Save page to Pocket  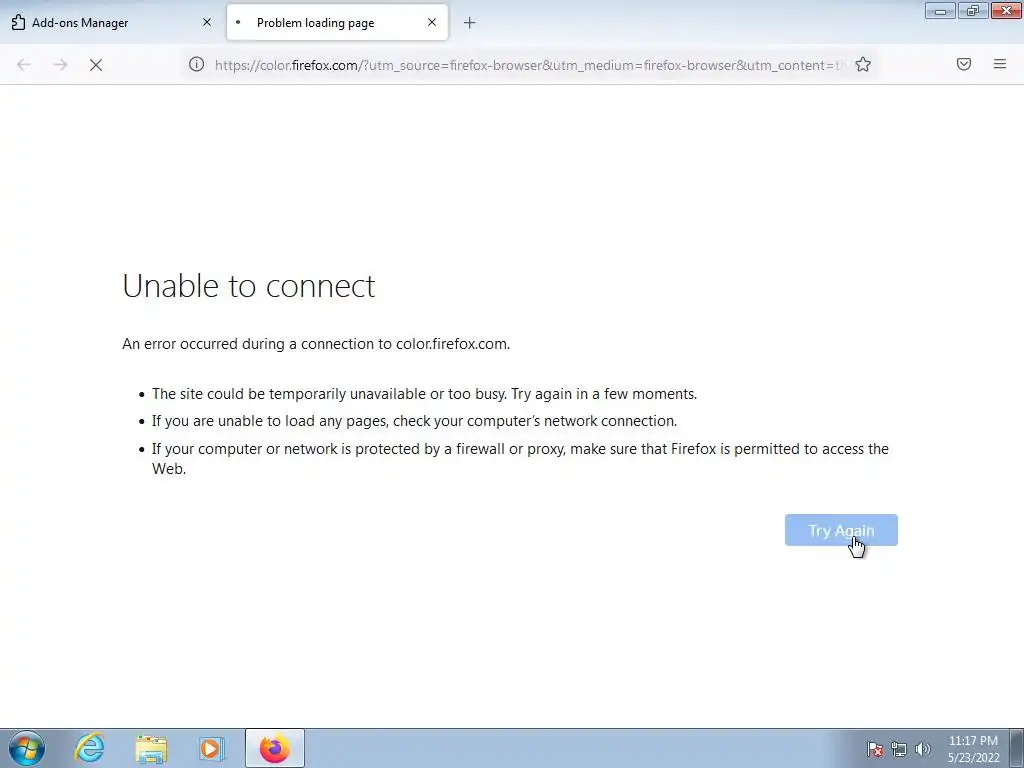tap(964, 64)
